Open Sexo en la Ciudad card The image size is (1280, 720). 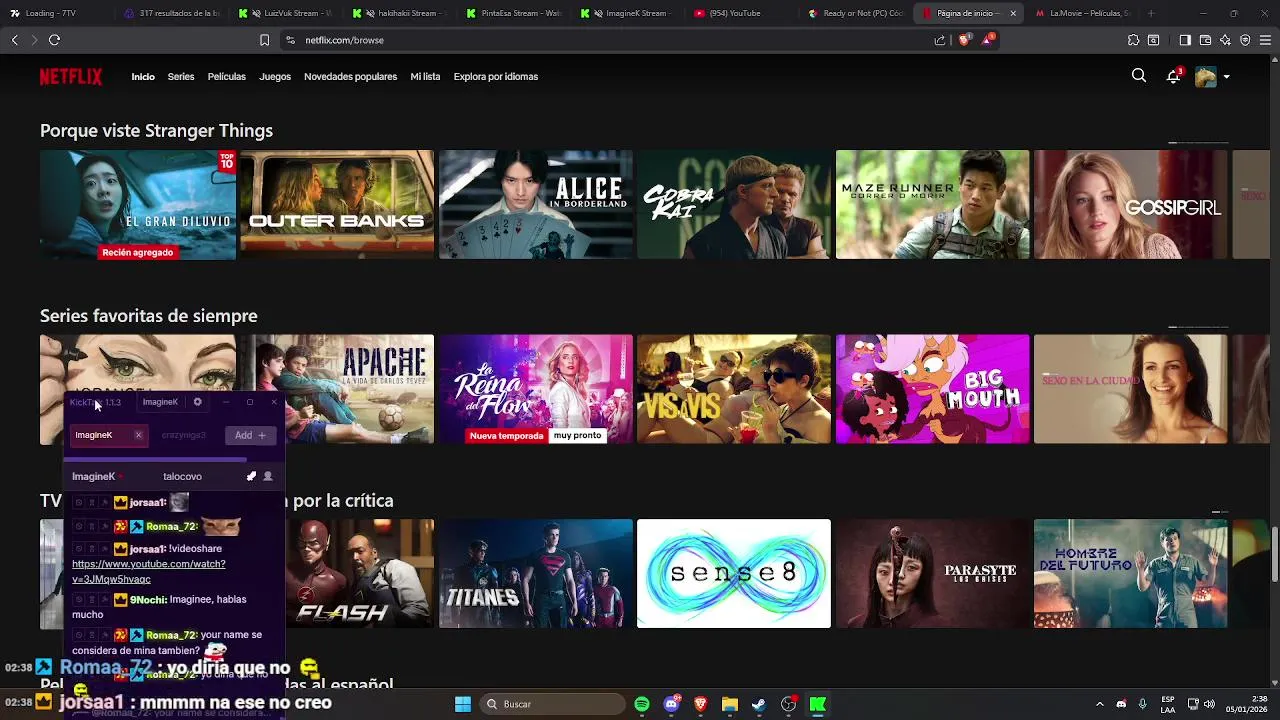[1131, 389]
